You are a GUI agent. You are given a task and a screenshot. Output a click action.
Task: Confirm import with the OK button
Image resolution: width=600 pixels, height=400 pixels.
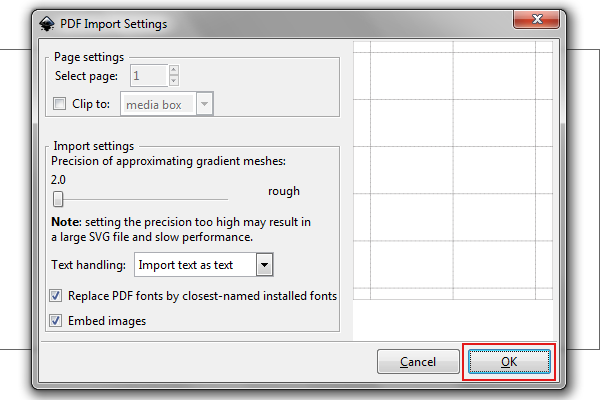tap(509, 361)
